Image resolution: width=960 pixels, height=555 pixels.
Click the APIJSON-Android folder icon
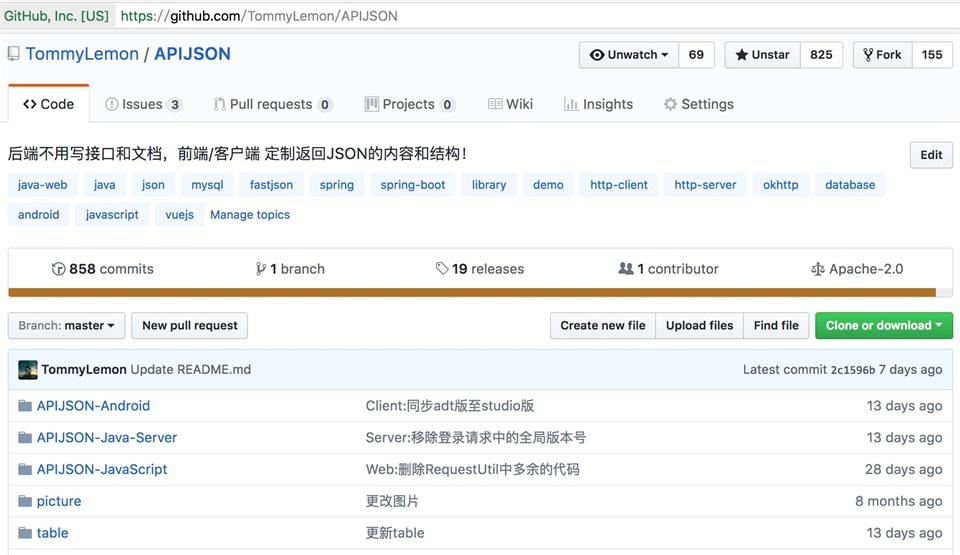[25, 406]
